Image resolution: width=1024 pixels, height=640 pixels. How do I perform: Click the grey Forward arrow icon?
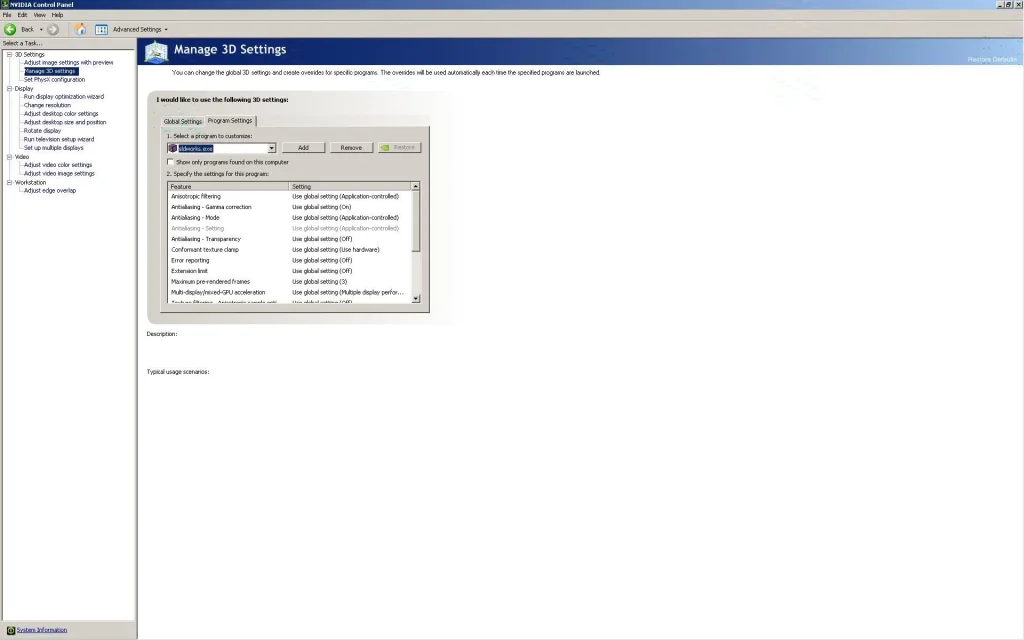53,29
